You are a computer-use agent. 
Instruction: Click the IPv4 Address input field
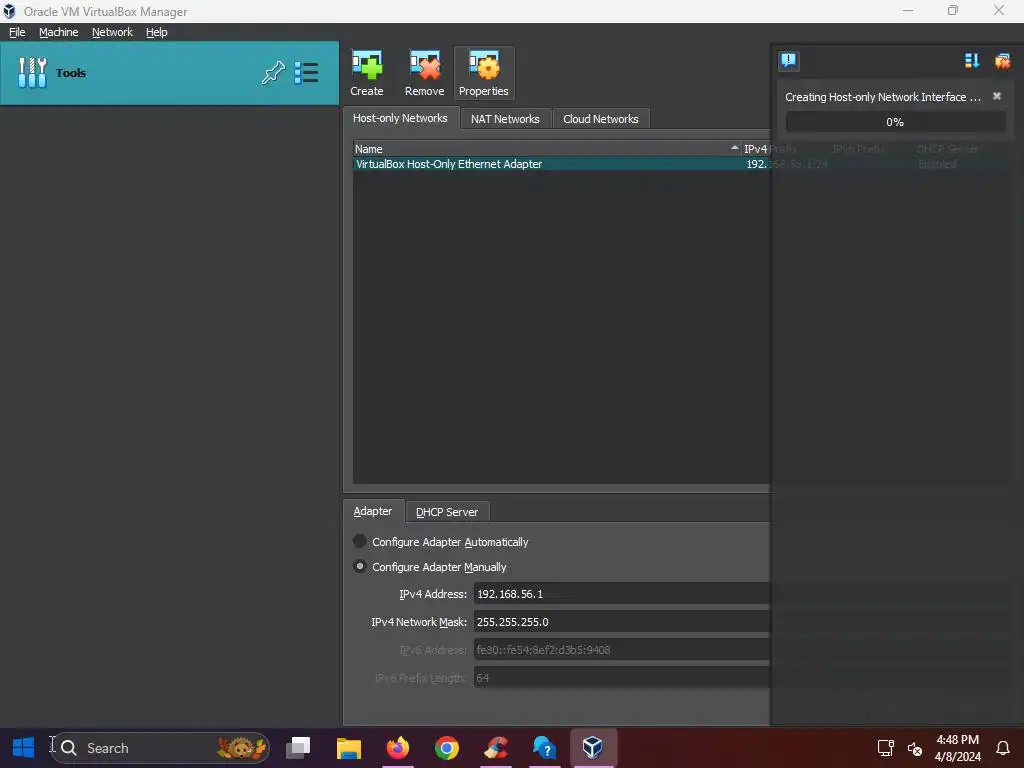click(622, 594)
